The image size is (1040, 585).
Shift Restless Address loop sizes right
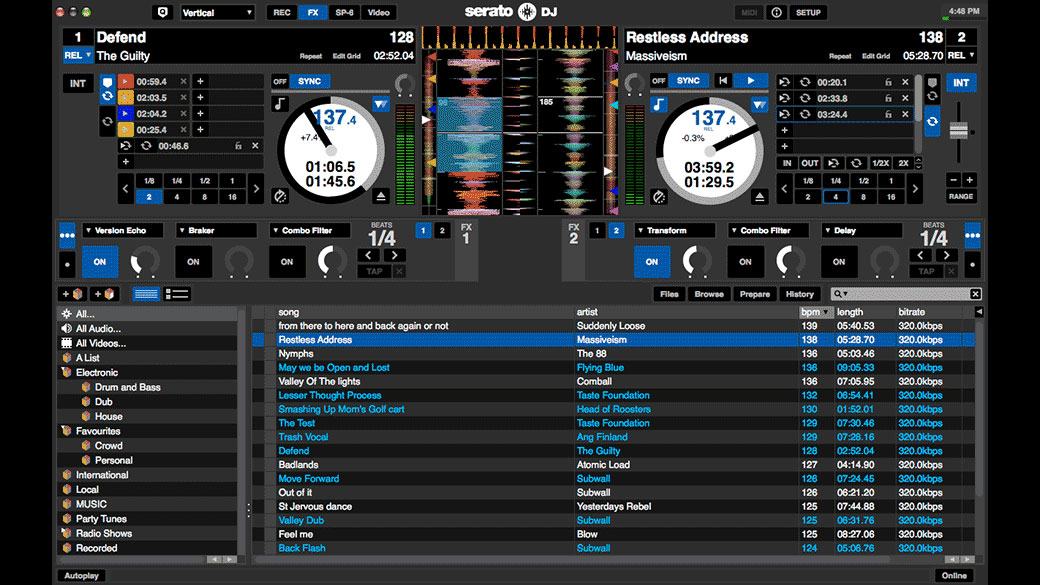point(915,188)
